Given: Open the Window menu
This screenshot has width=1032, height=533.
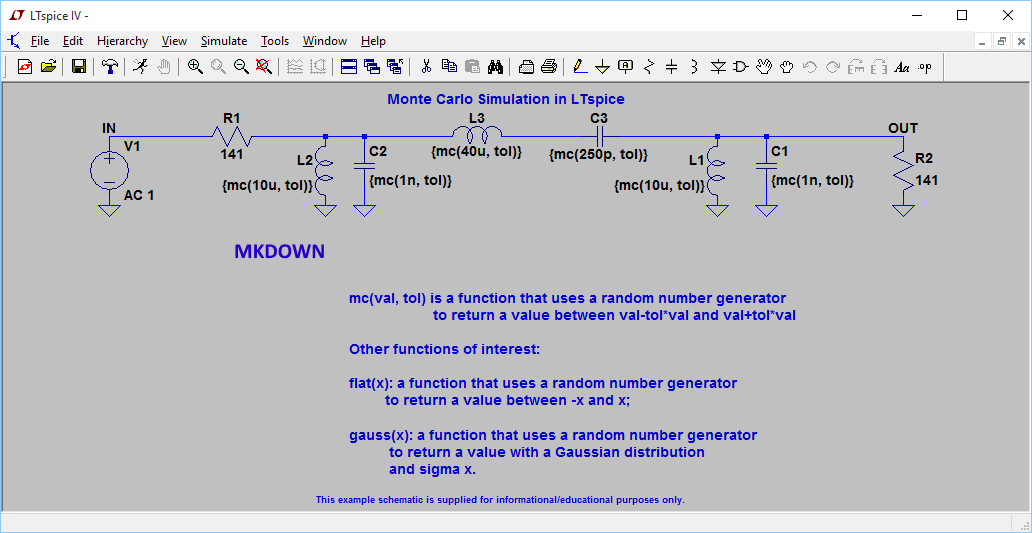Looking at the screenshot, I should [324, 41].
